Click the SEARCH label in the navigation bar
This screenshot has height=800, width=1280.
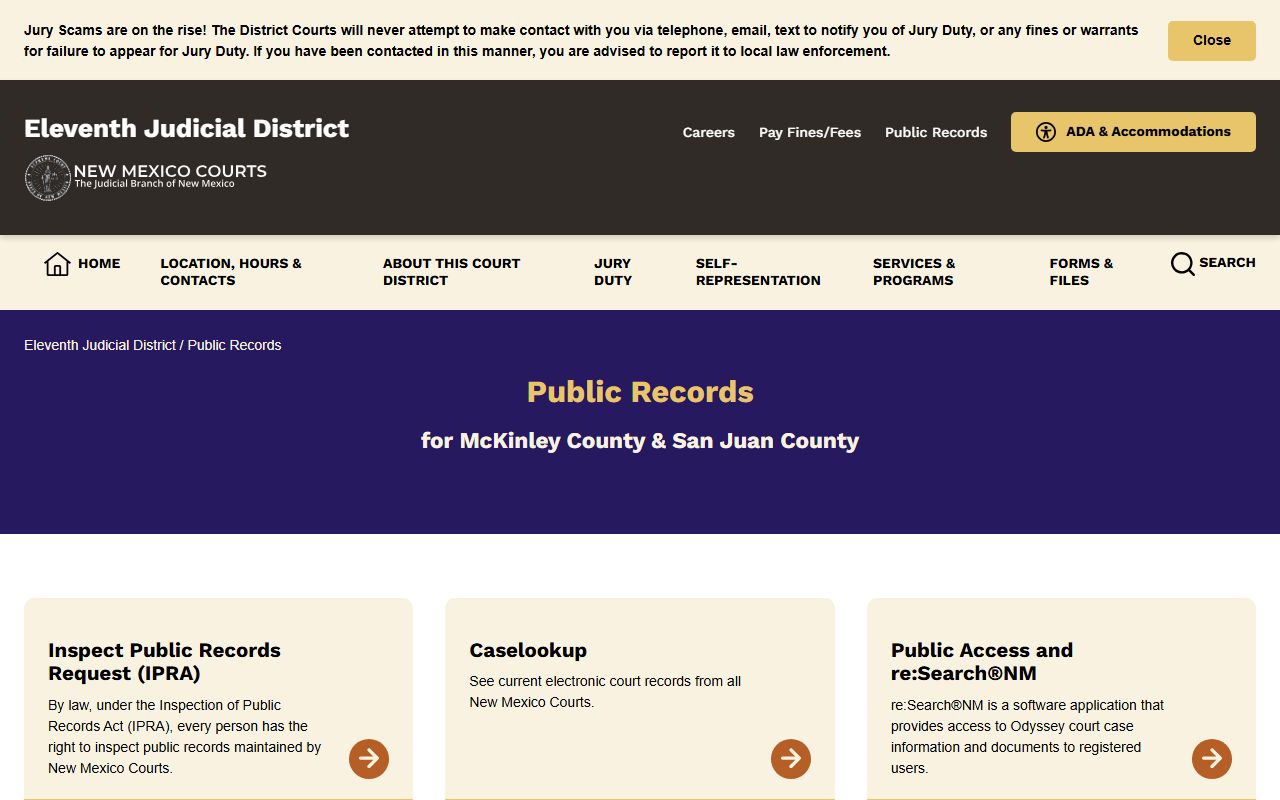1227,263
